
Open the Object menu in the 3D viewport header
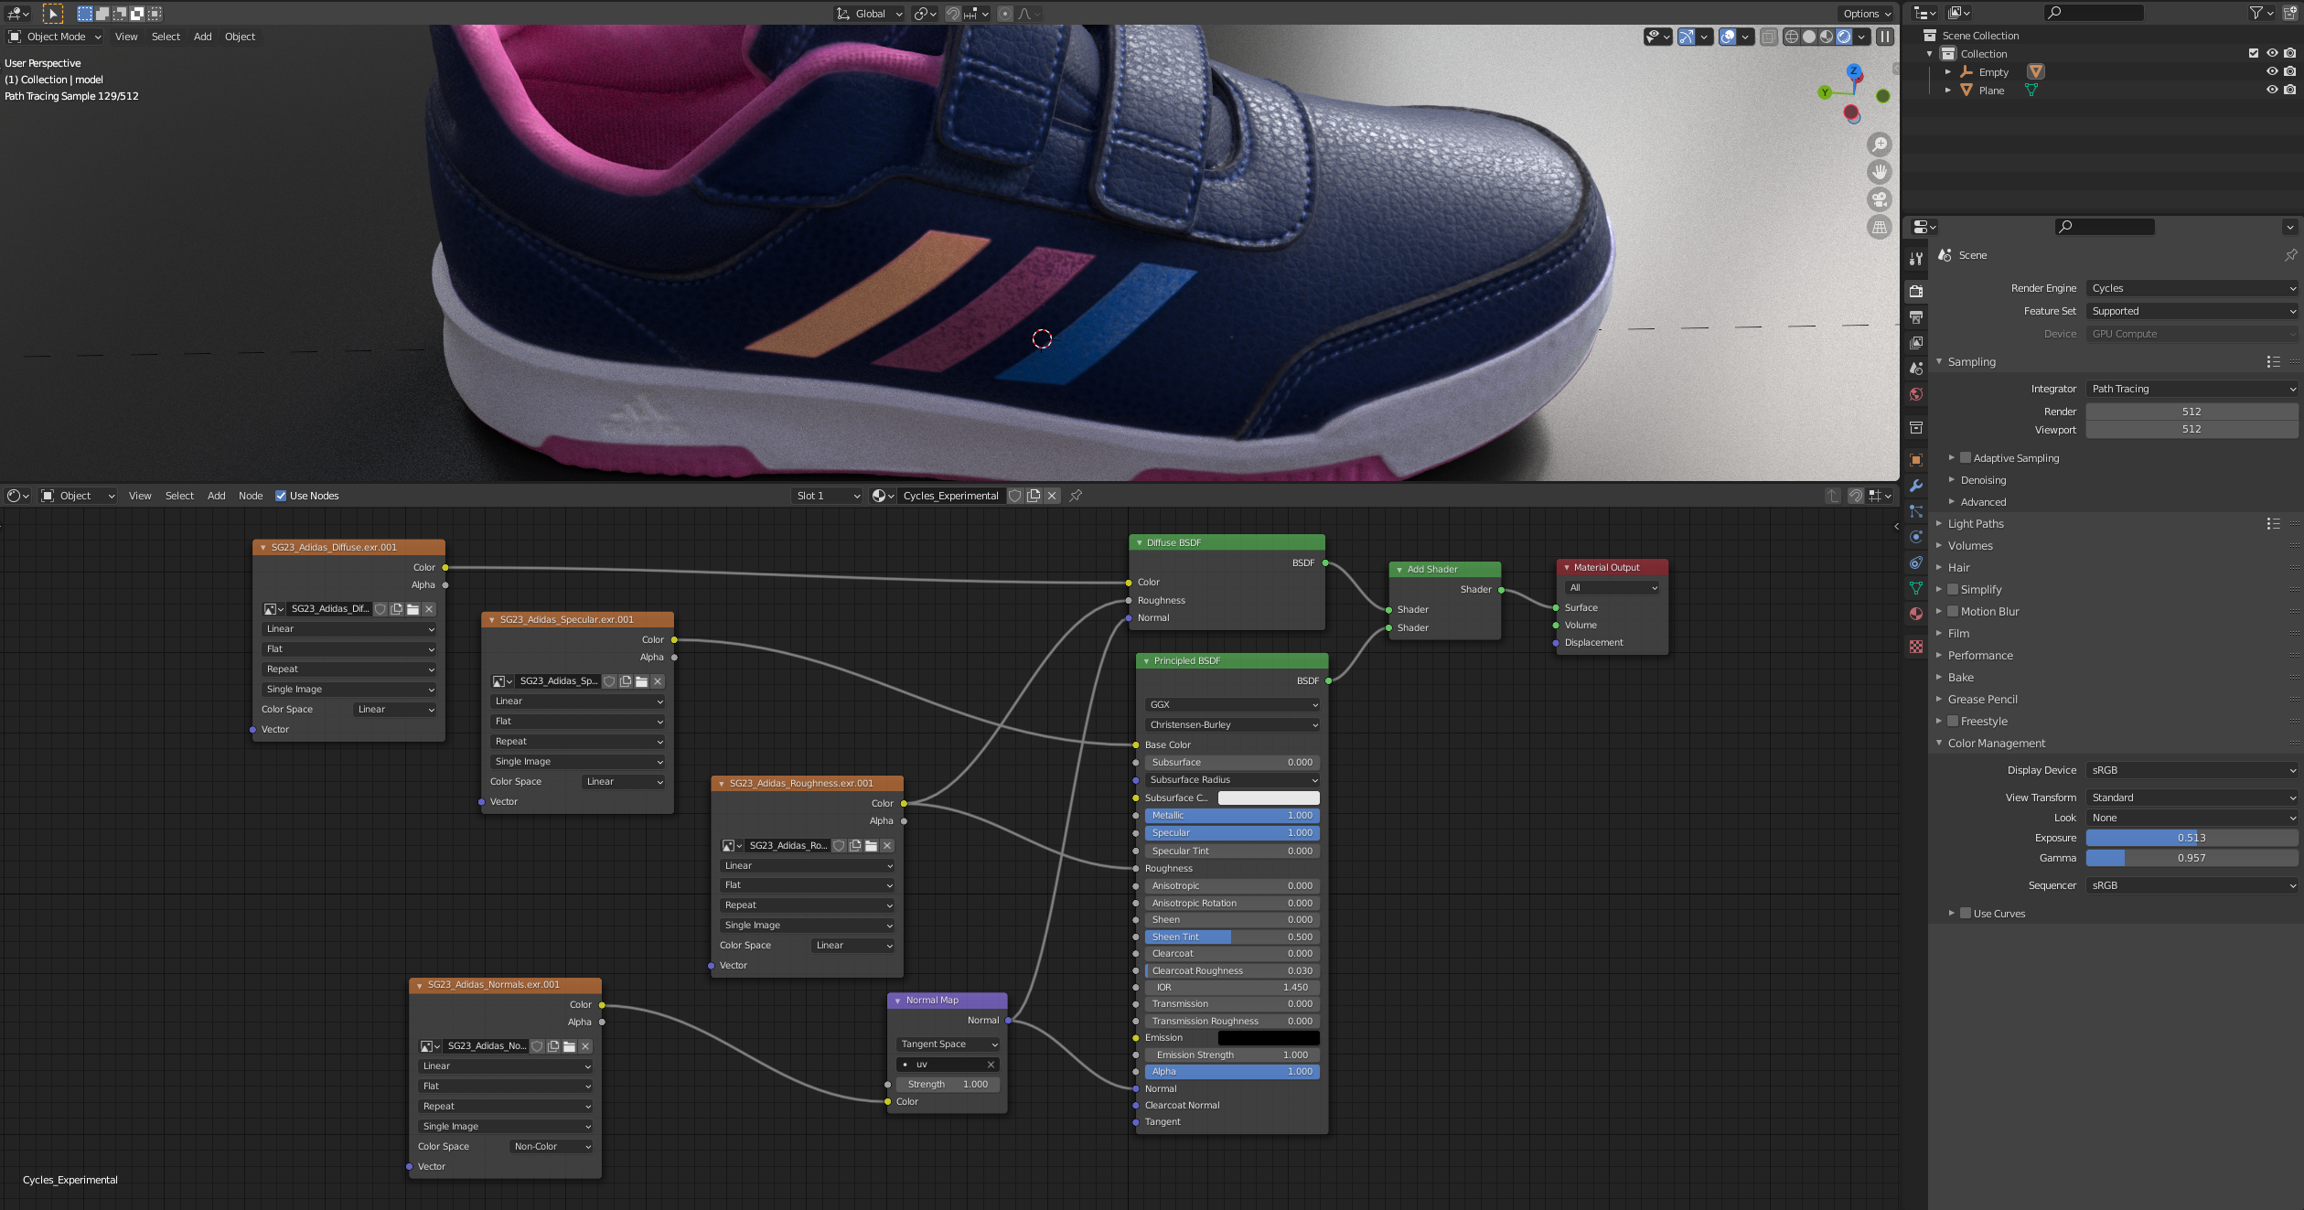click(x=239, y=37)
